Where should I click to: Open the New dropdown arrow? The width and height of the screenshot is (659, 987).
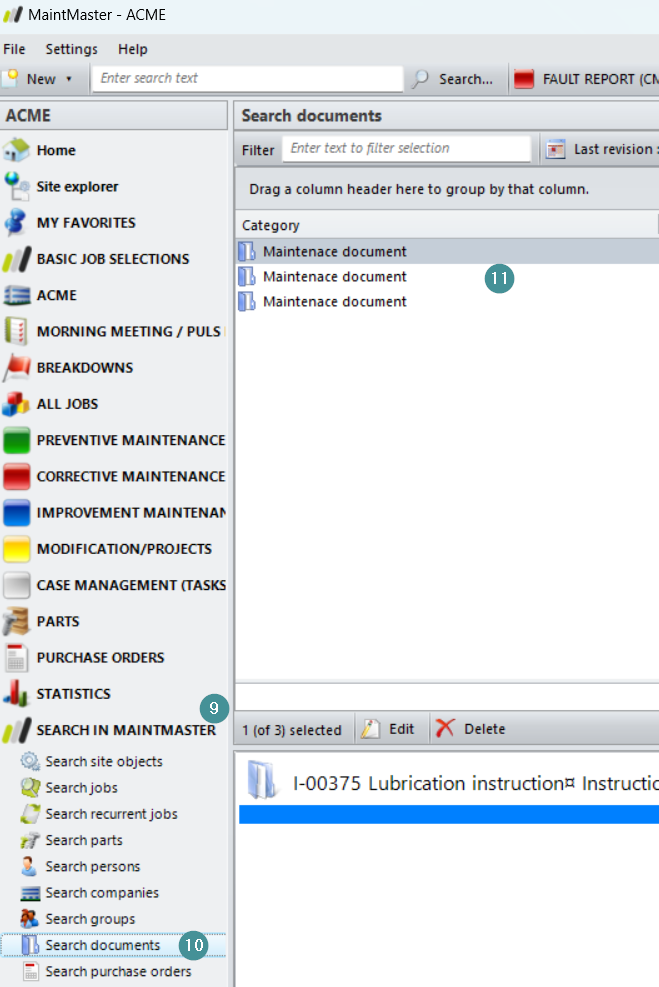click(69, 79)
